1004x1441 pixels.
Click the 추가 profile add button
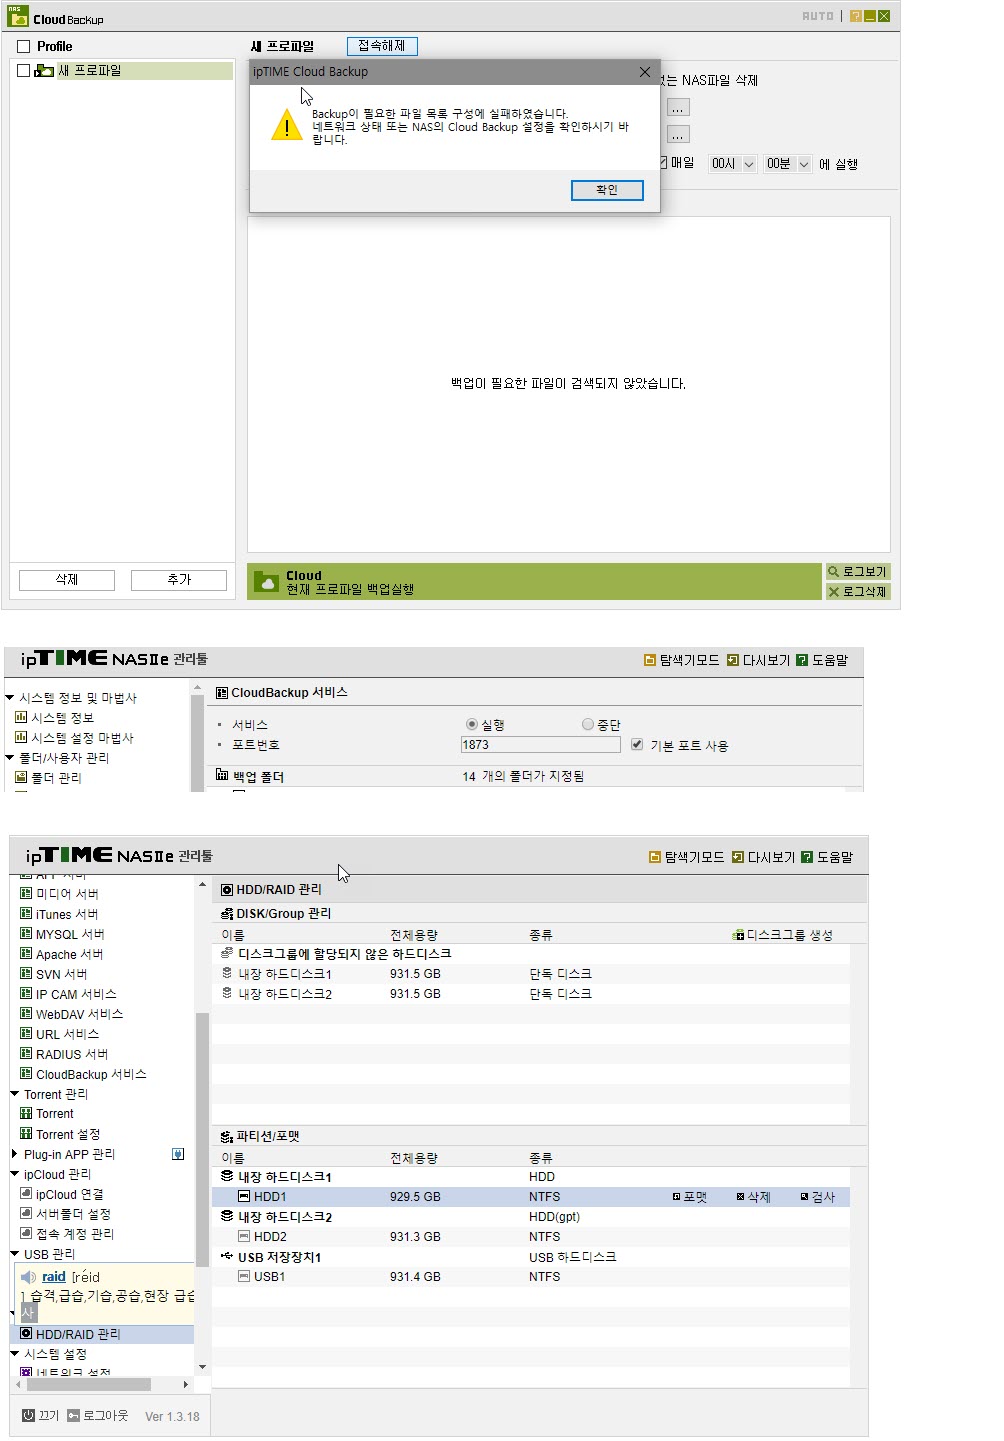[179, 580]
